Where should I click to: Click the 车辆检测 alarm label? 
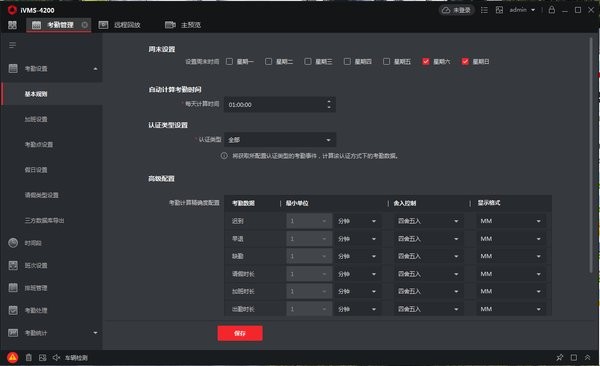[x=76, y=358]
